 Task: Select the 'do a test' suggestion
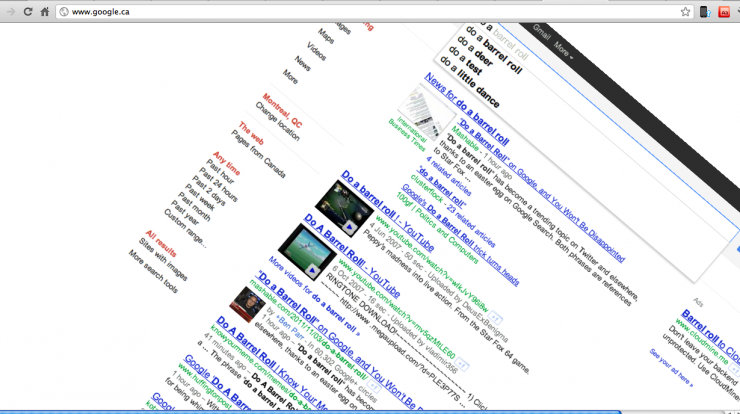(x=465, y=61)
